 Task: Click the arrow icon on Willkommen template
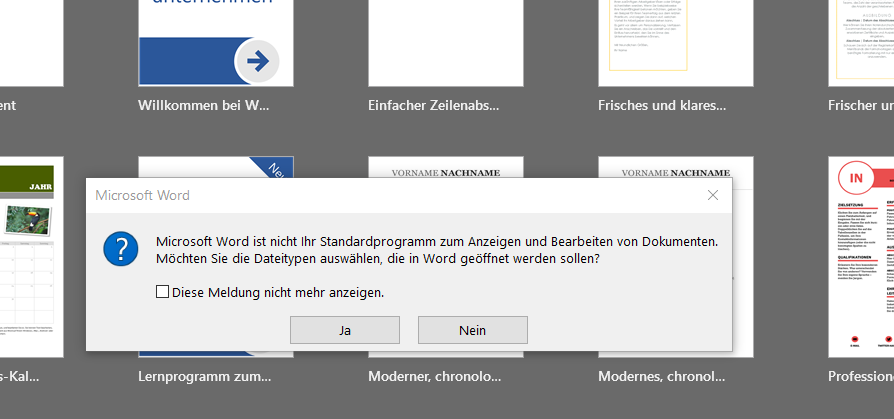(258, 61)
